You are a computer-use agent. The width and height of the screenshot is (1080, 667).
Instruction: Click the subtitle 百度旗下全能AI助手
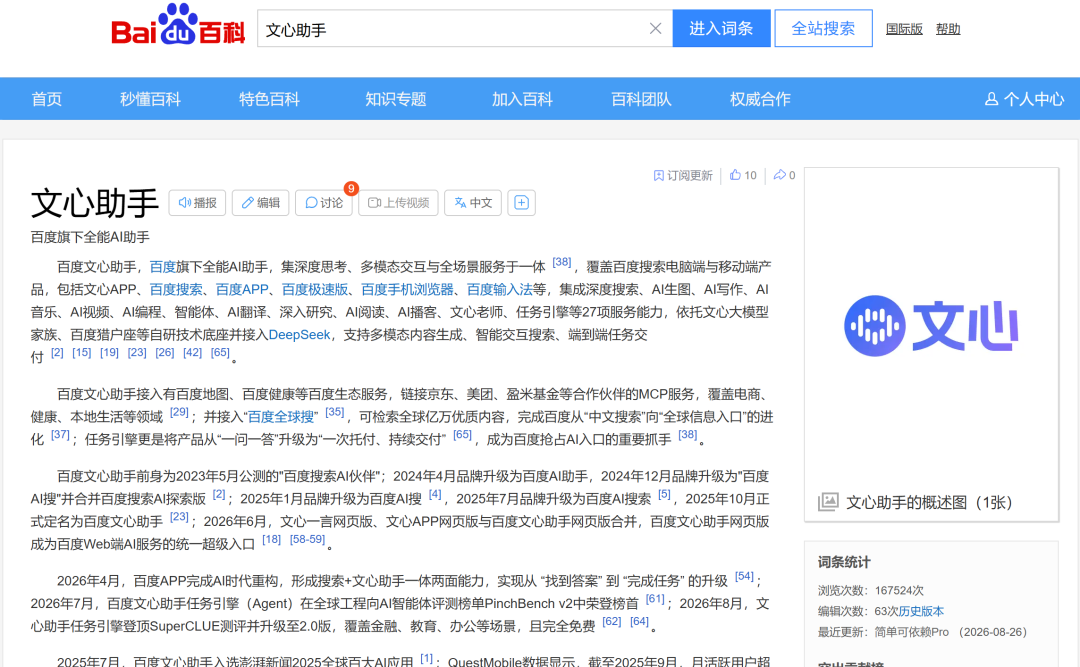pos(90,237)
